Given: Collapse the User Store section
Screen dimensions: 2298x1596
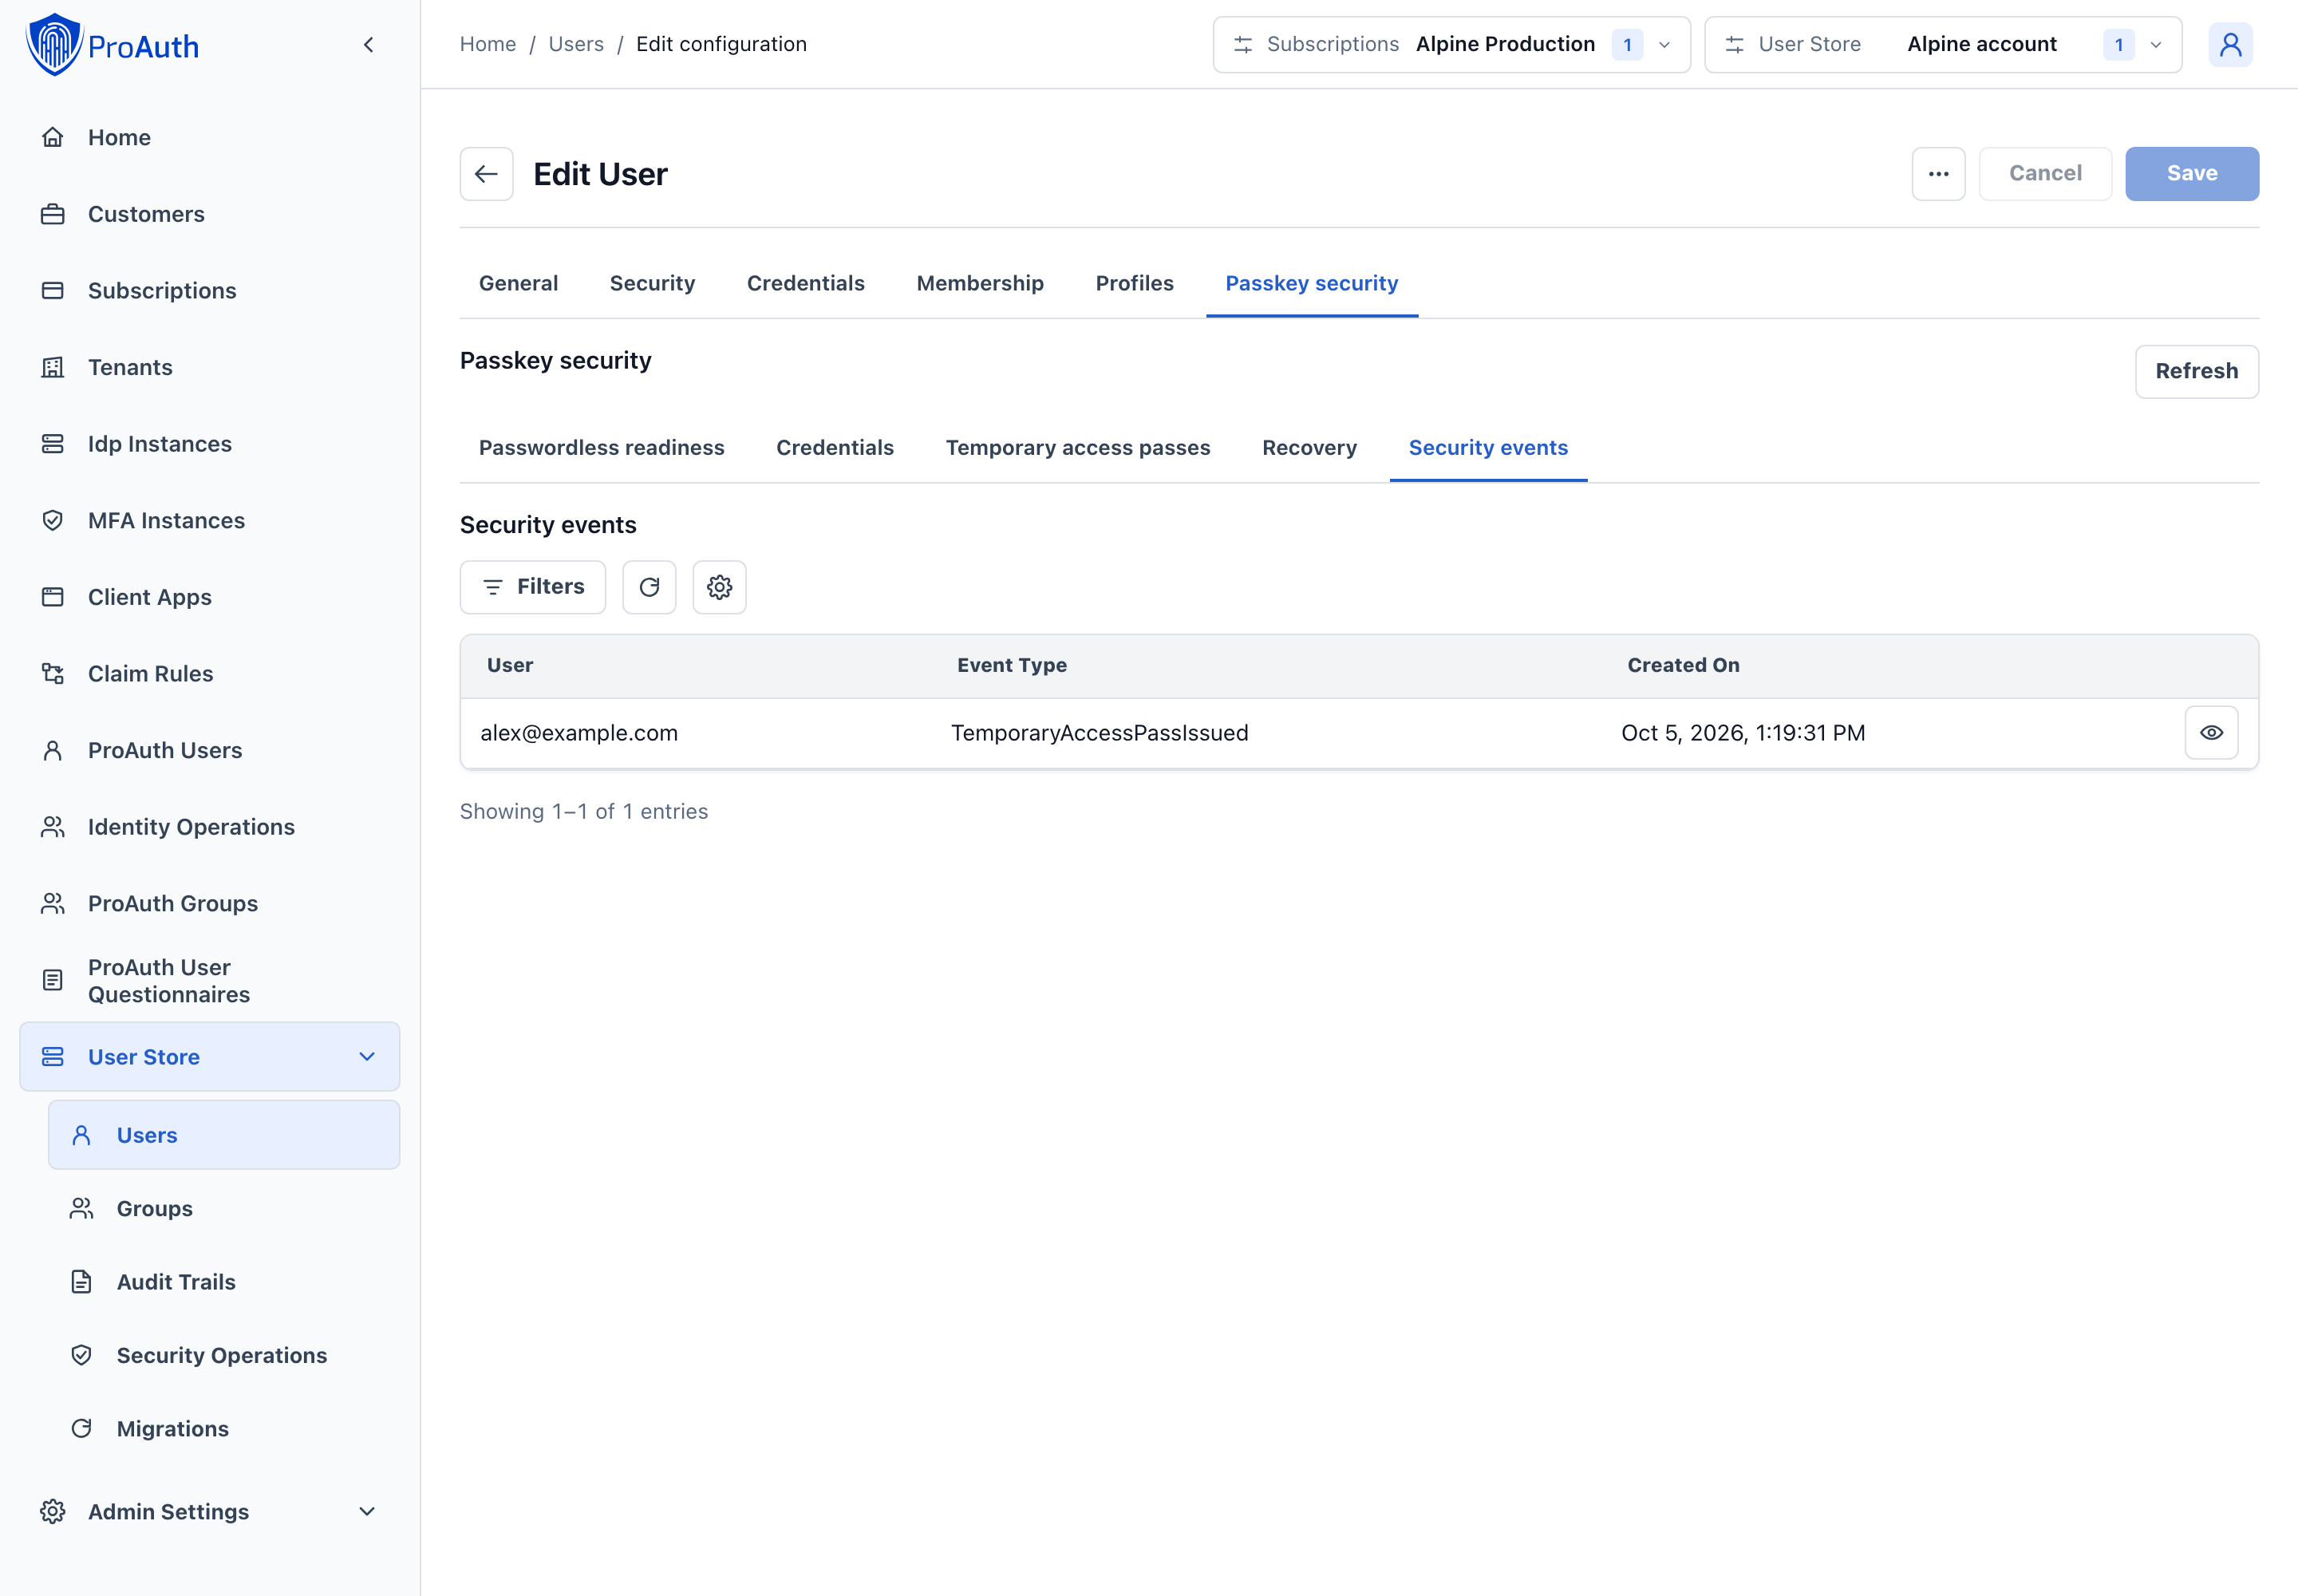Looking at the screenshot, I should click(x=210, y=1057).
